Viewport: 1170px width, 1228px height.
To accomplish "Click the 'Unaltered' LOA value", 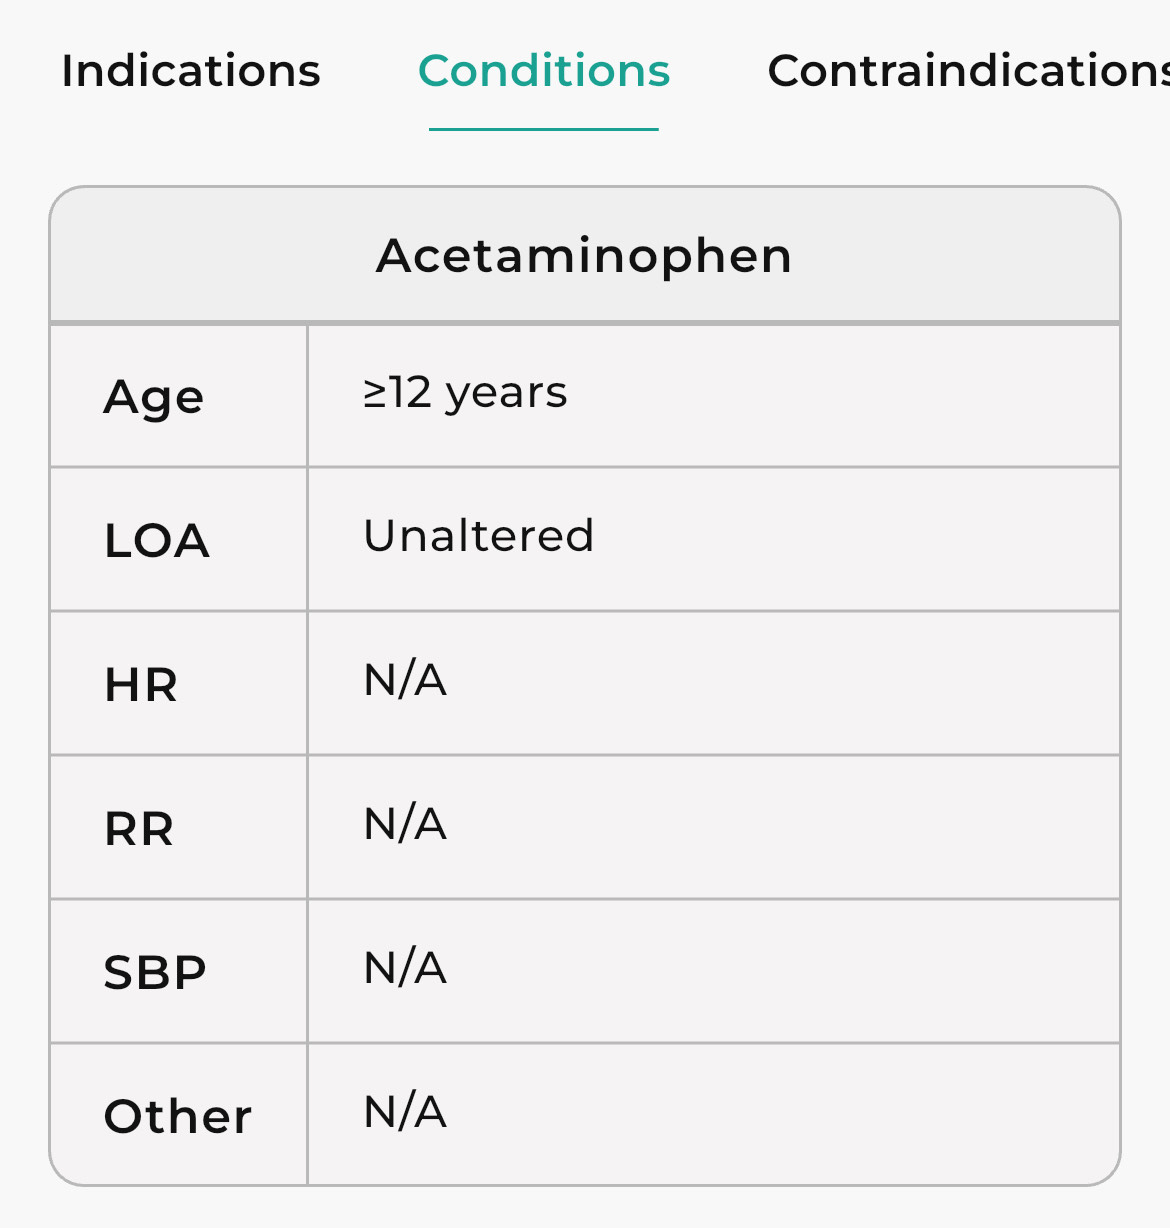I will (478, 536).
